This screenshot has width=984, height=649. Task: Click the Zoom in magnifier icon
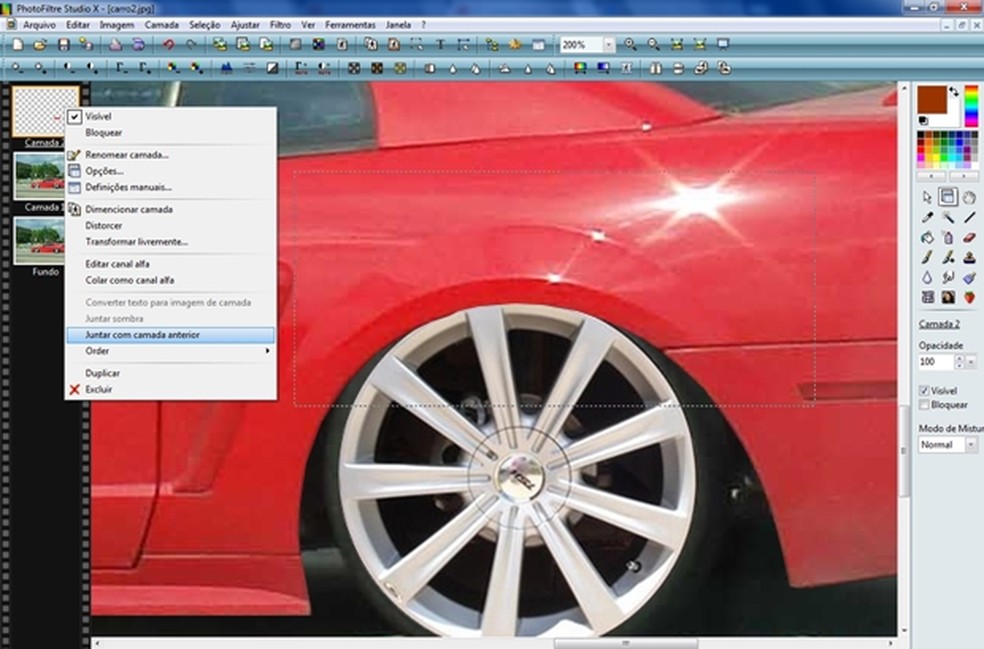click(630, 45)
